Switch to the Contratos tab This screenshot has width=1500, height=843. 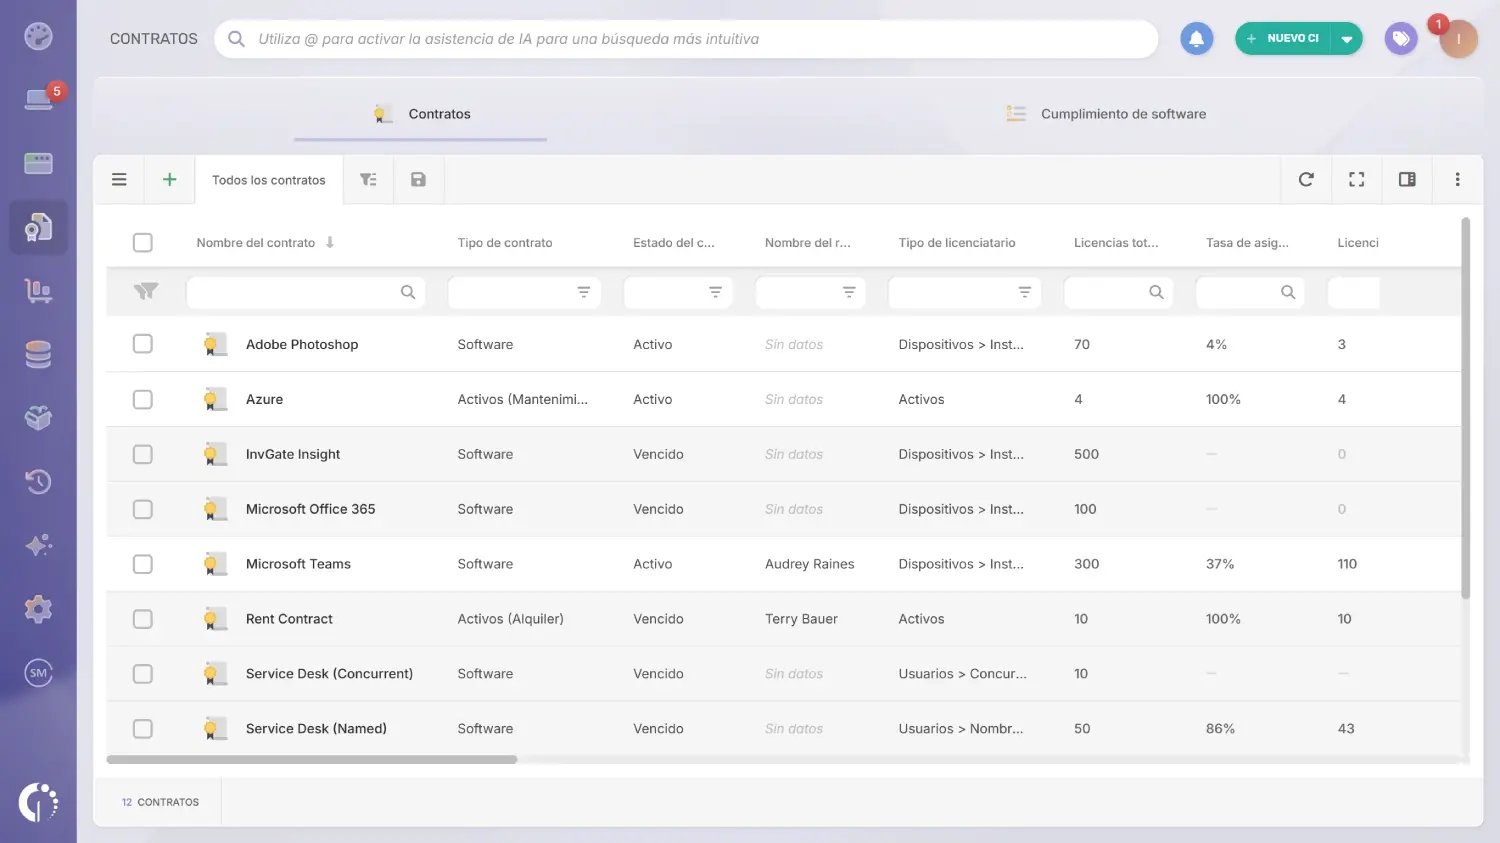[420, 114]
